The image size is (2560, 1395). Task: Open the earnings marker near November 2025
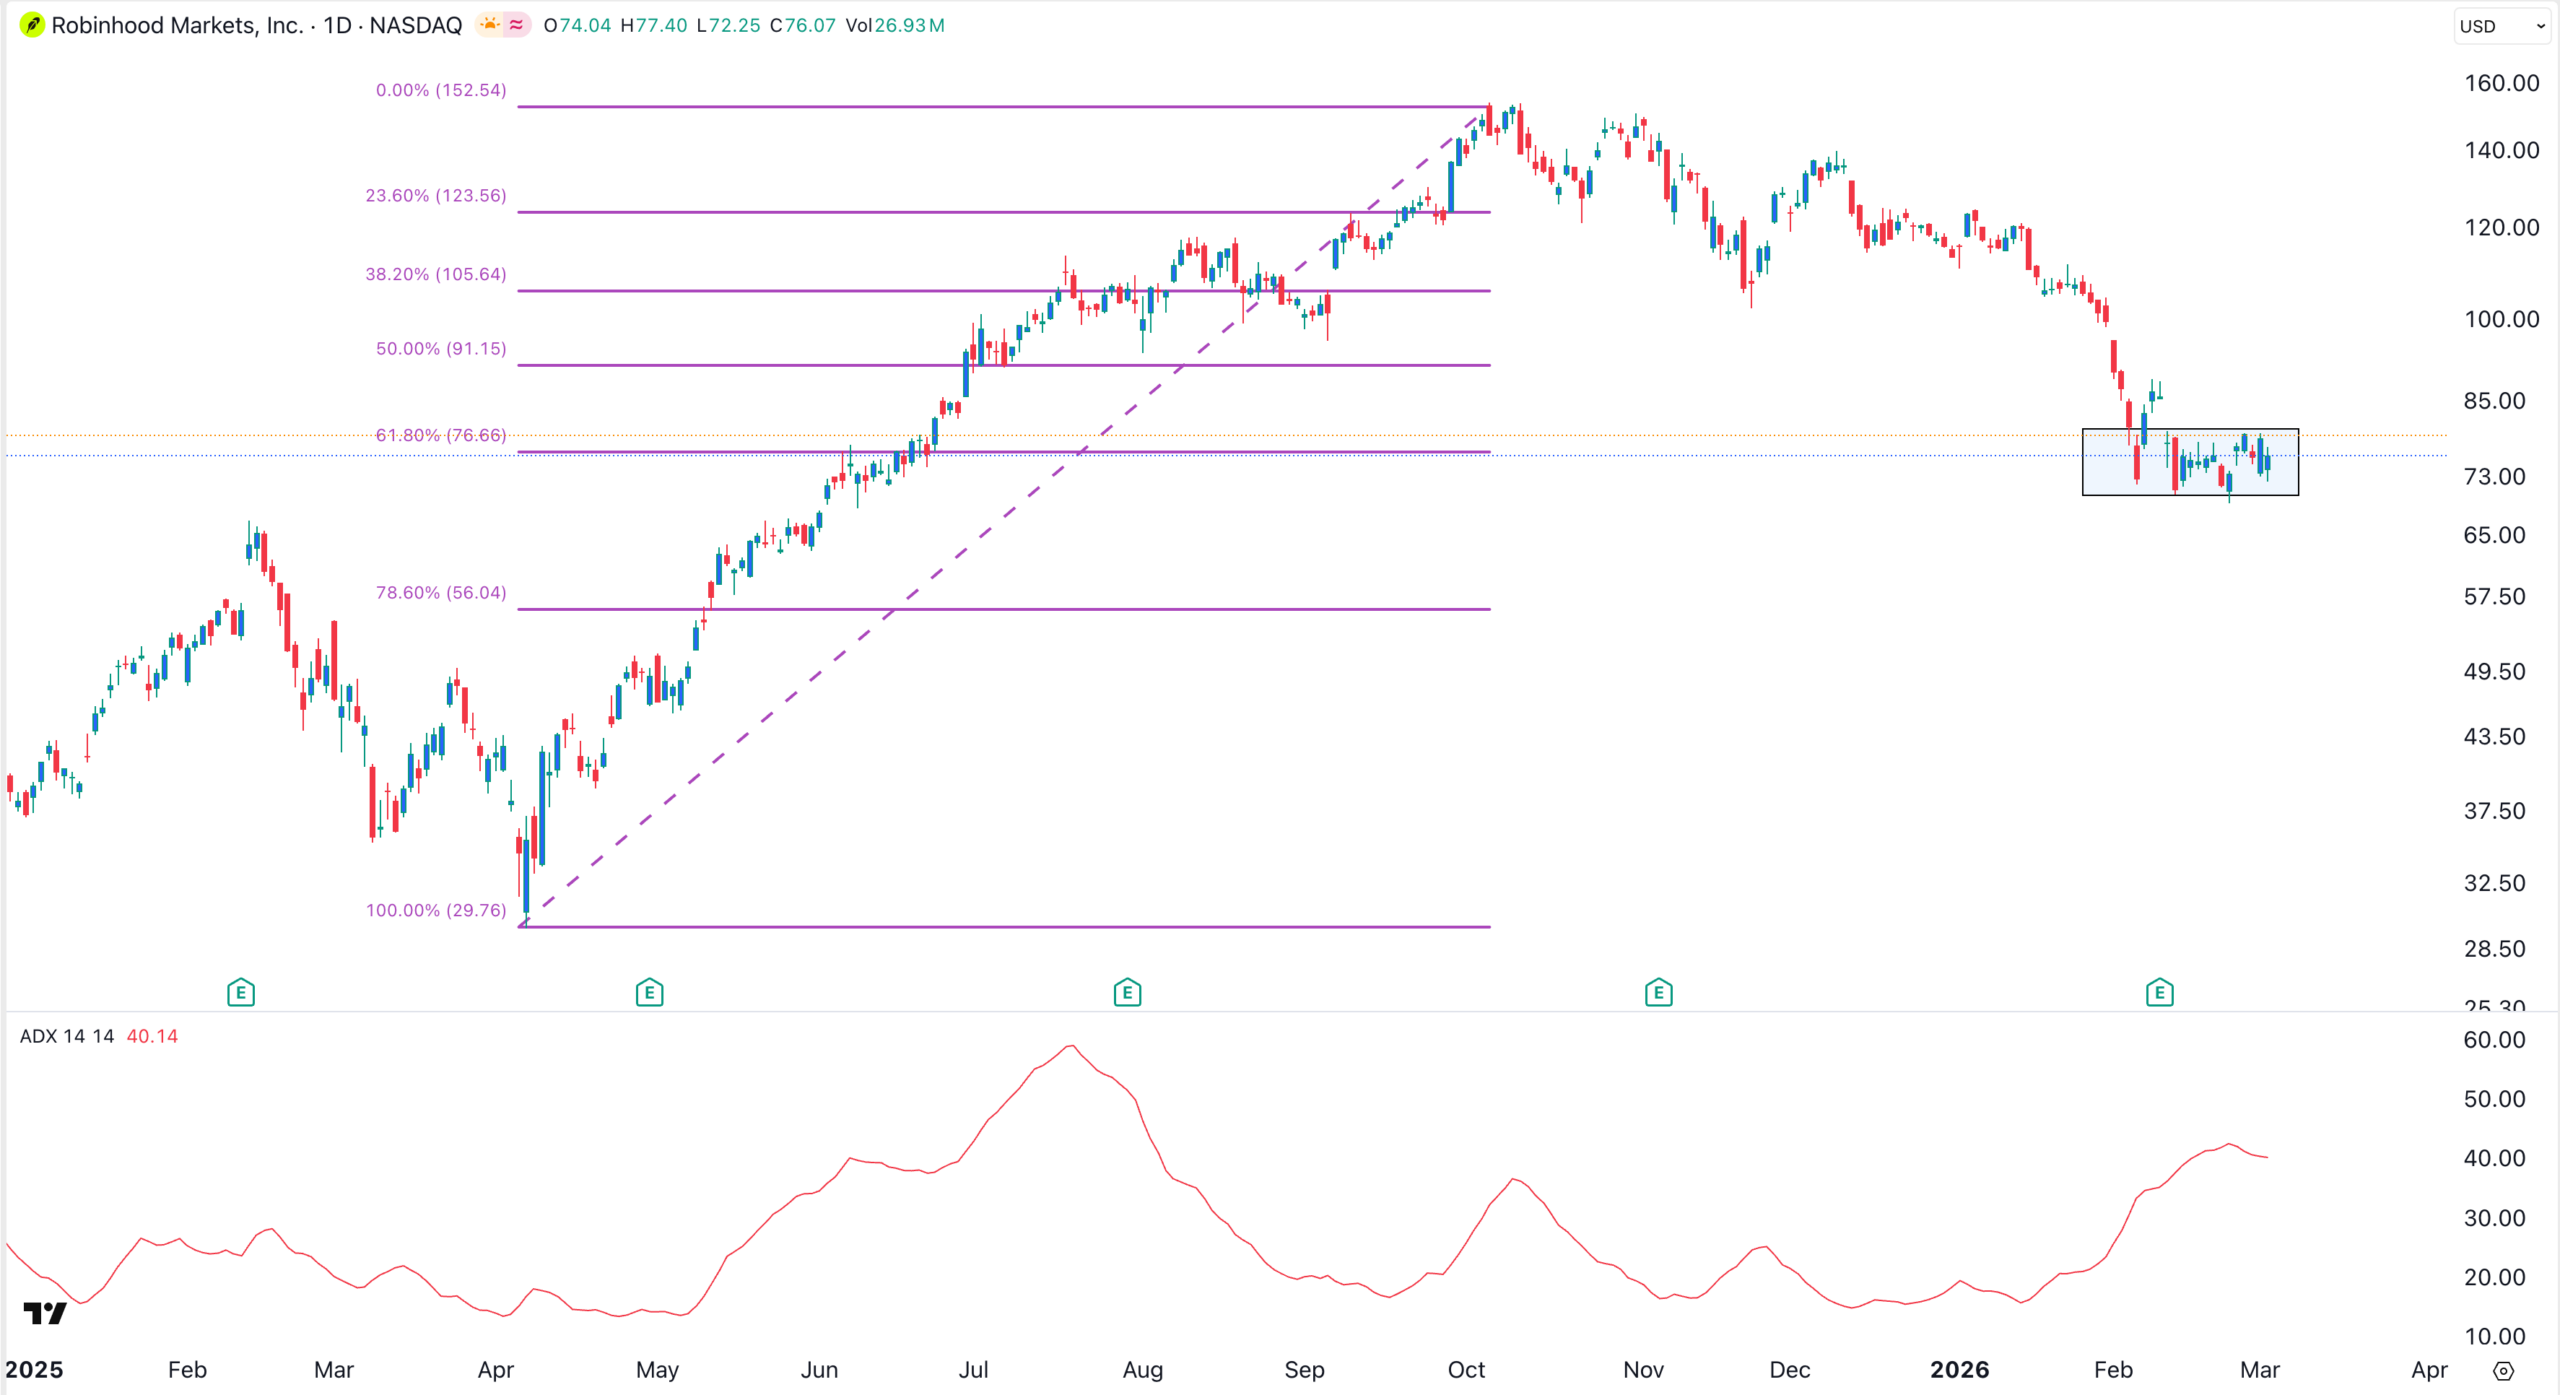click(1659, 993)
